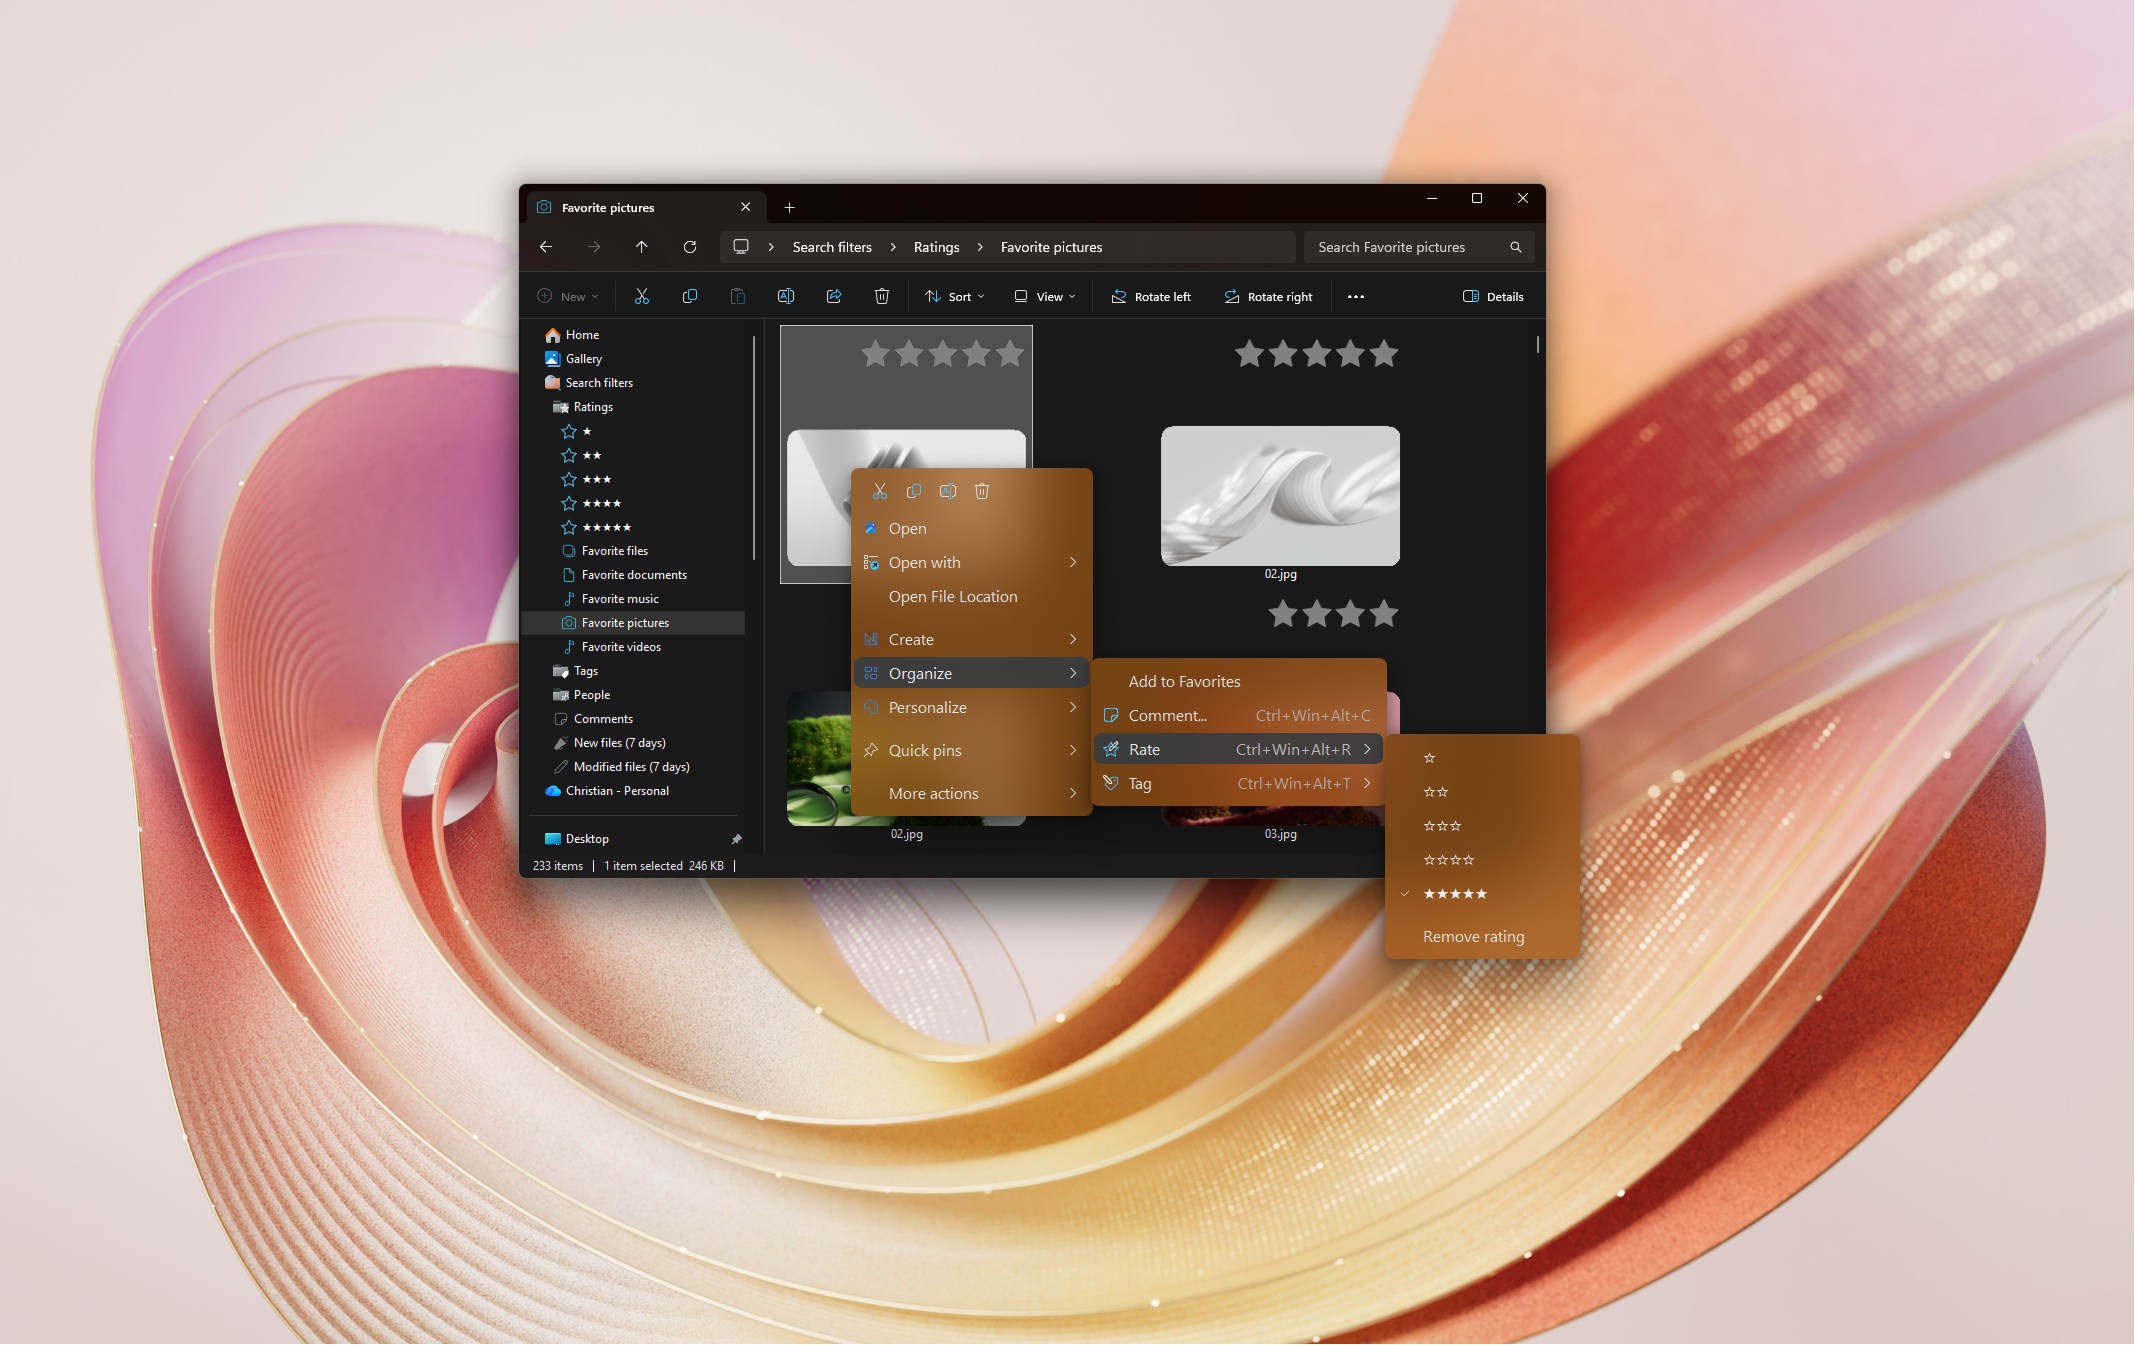Expand the Personalize submenu
Image resolution: width=2135 pixels, height=1345 pixels.
[x=971, y=708]
